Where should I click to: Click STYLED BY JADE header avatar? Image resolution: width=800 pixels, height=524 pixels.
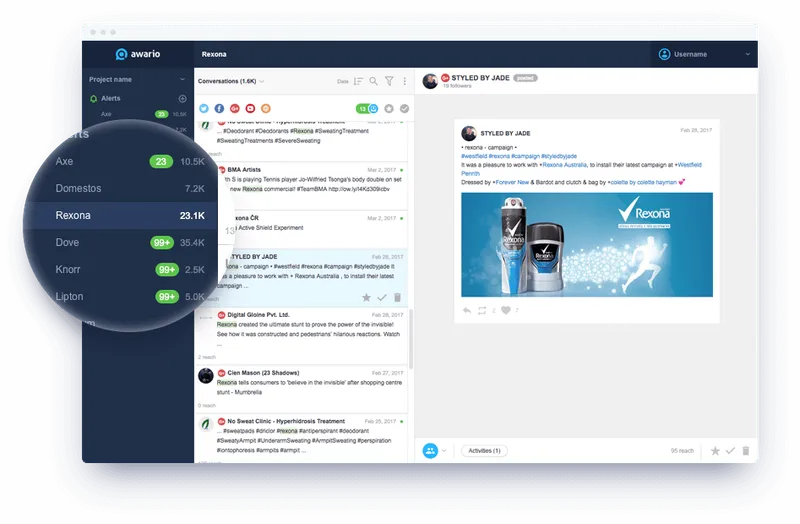point(430,81)
